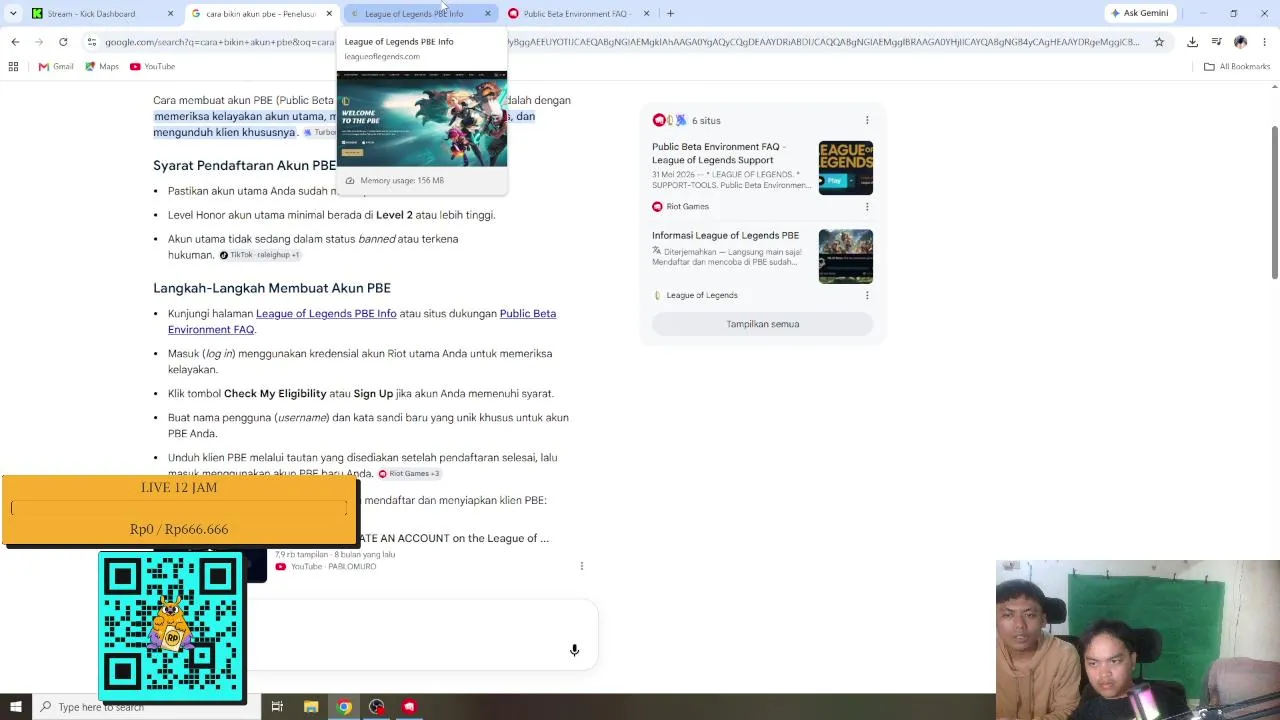Close the Public Beta Environment FAQ tab
Image resolution: width=1280 pixels, height=720 pixels.
(646, 14)
